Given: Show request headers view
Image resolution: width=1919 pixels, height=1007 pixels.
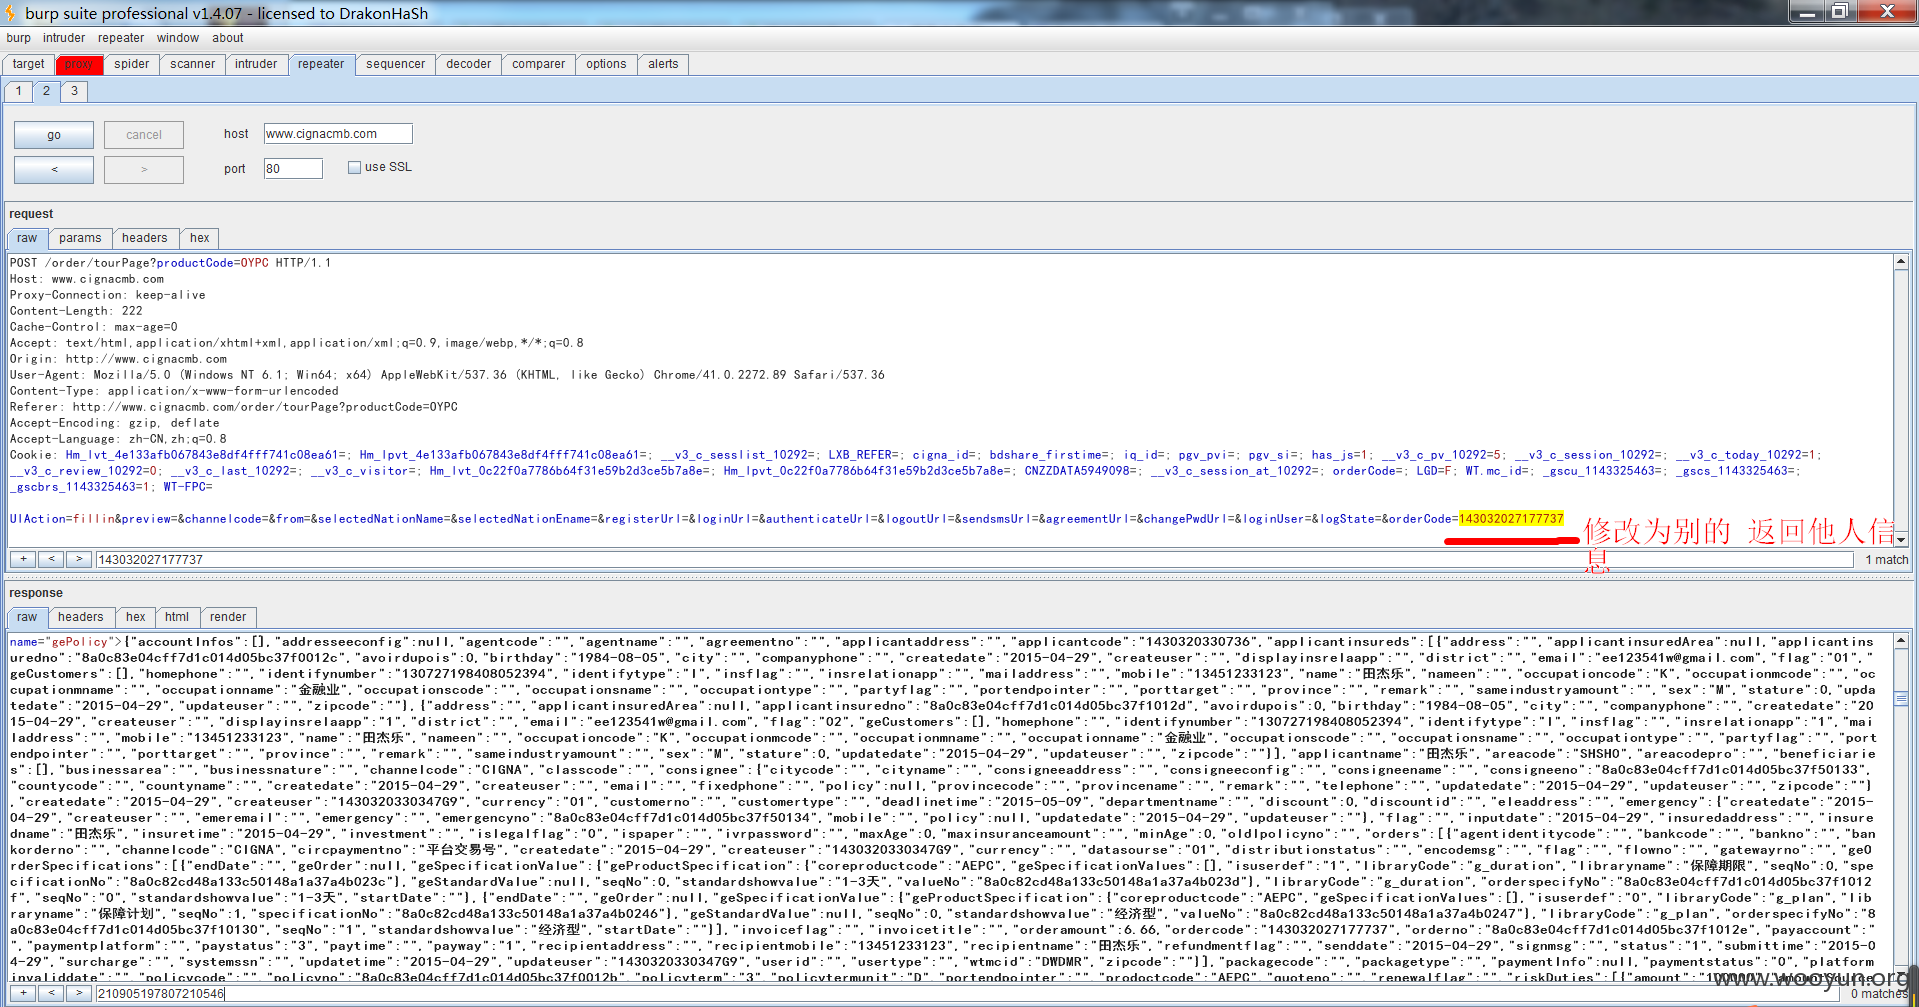Looking at the screenshot, I should click(x=145, y=238).
